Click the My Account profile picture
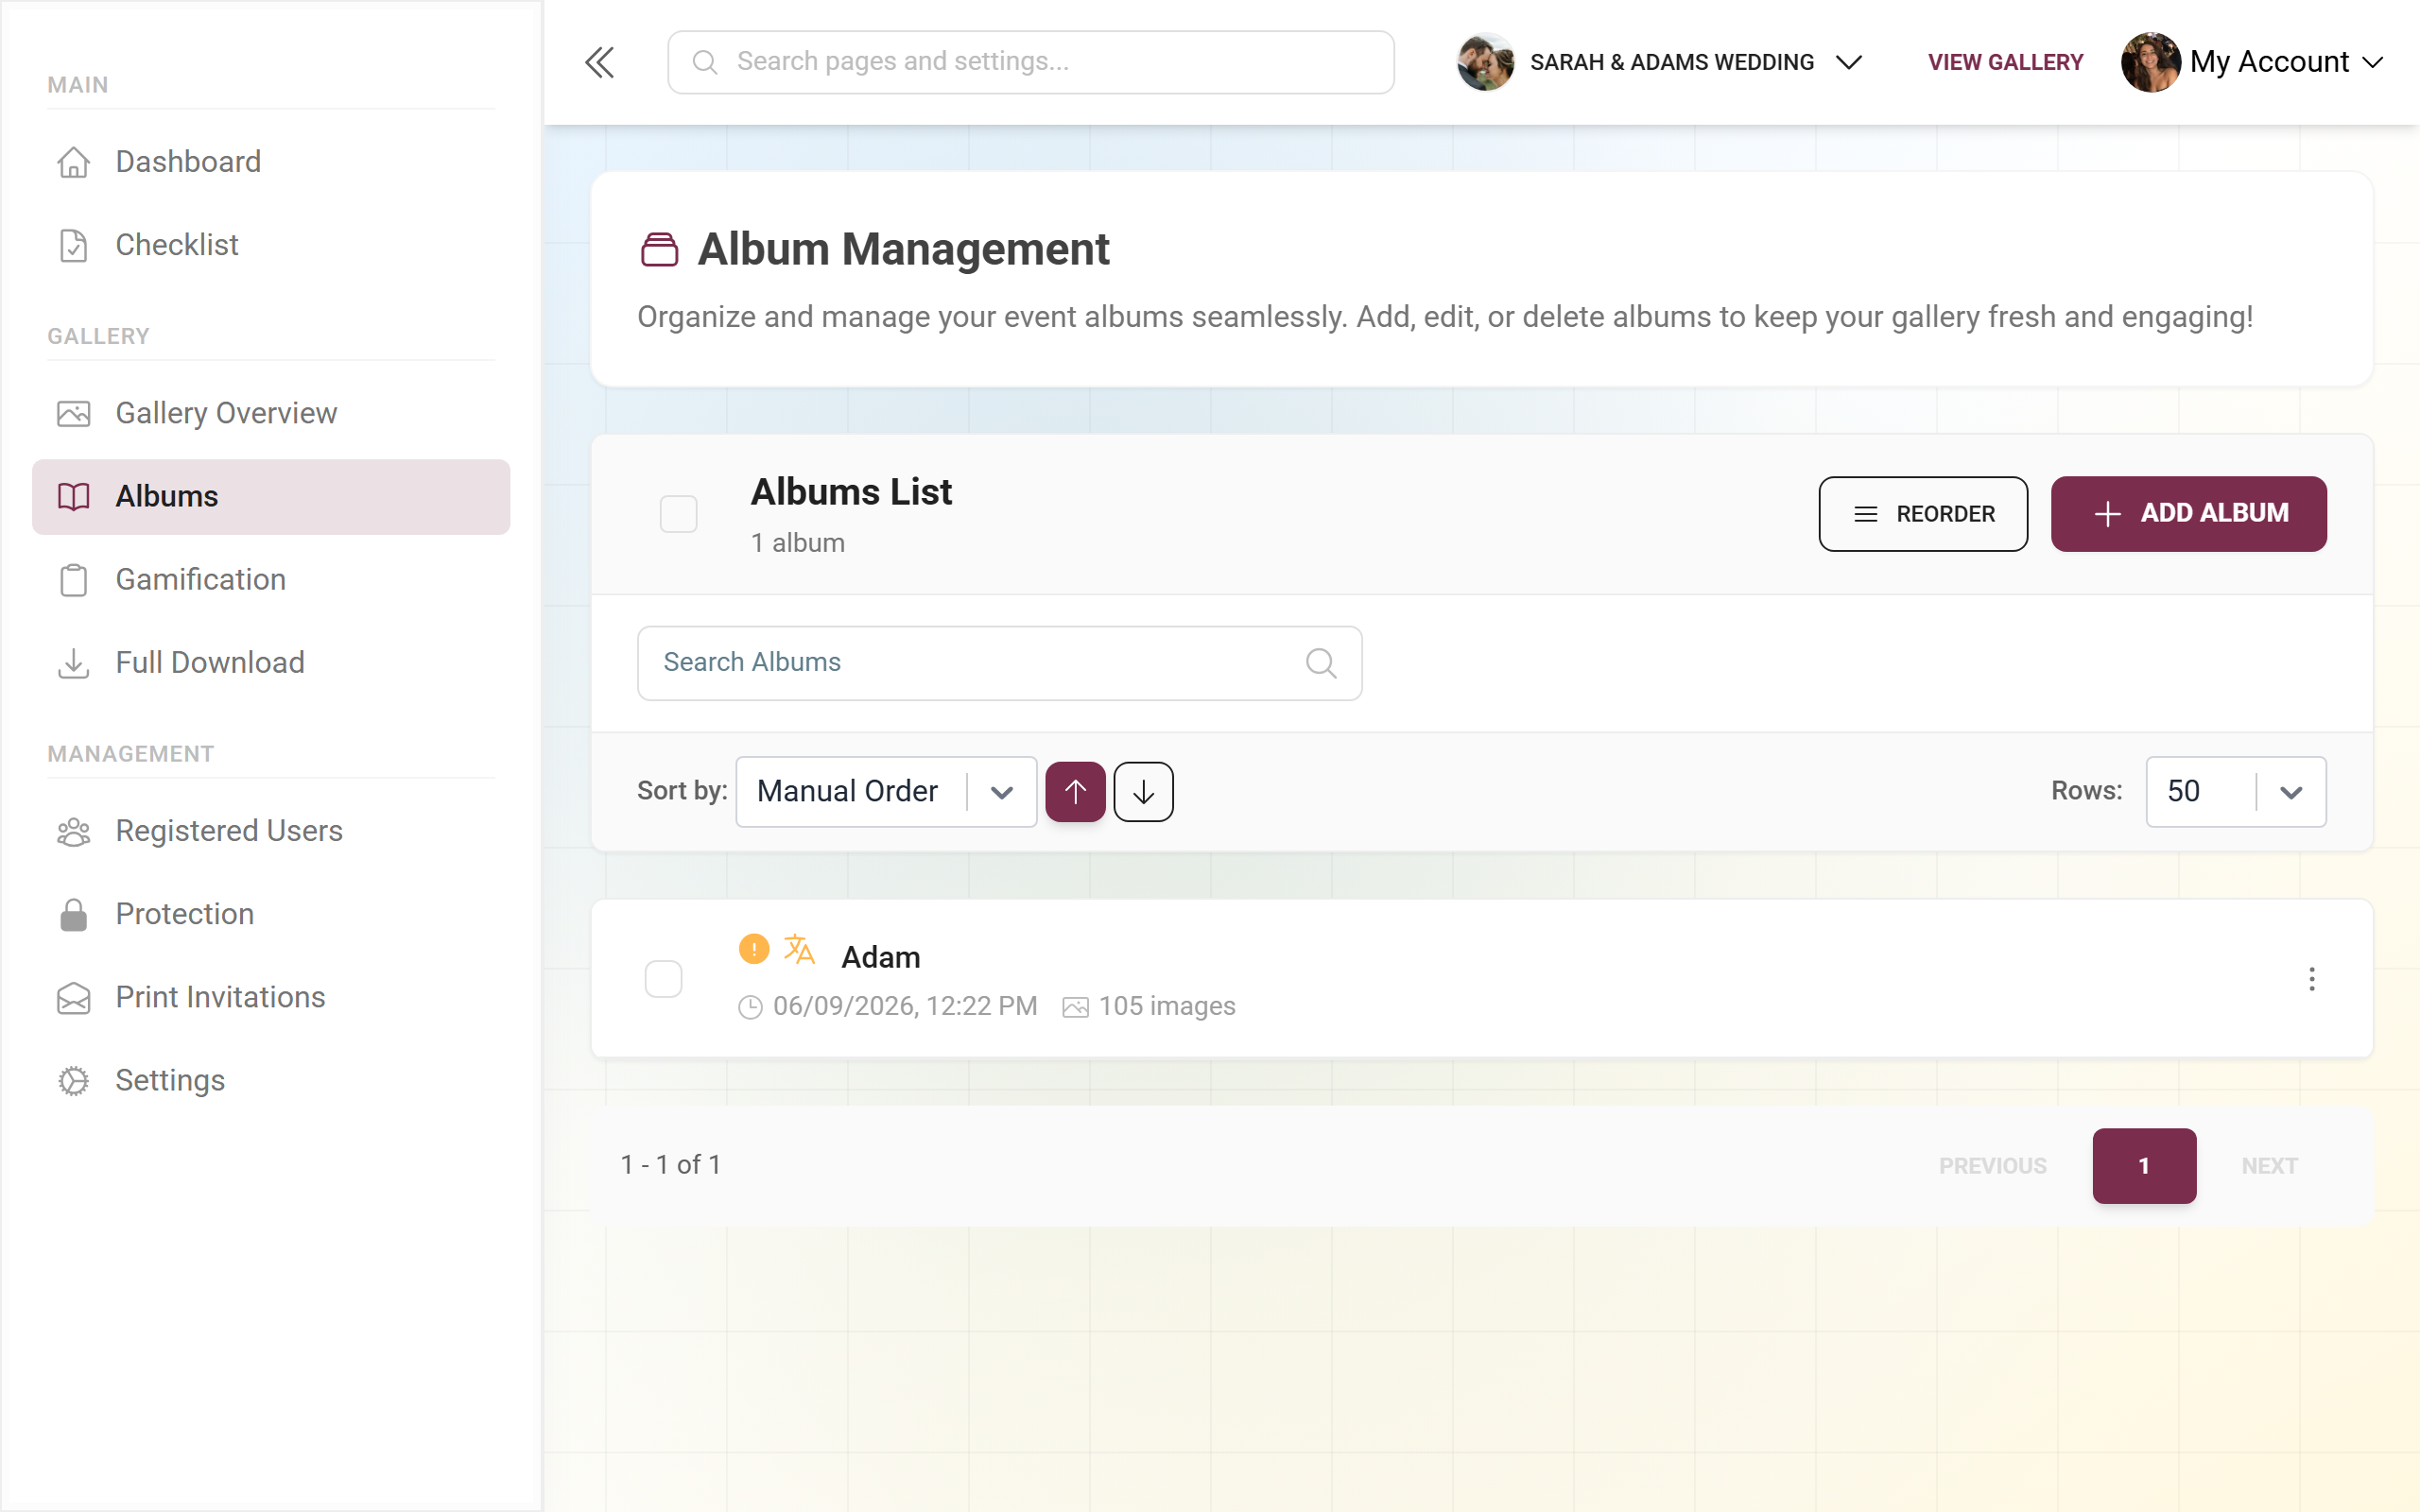The width and height of the screenshot is (2420, 1512). click(2150, 62)
